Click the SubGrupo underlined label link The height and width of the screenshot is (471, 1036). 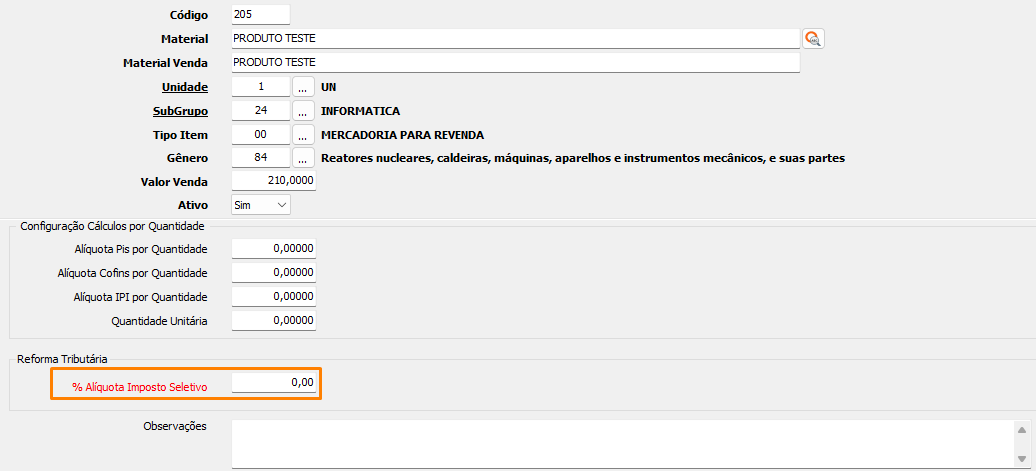coord(180,111)
